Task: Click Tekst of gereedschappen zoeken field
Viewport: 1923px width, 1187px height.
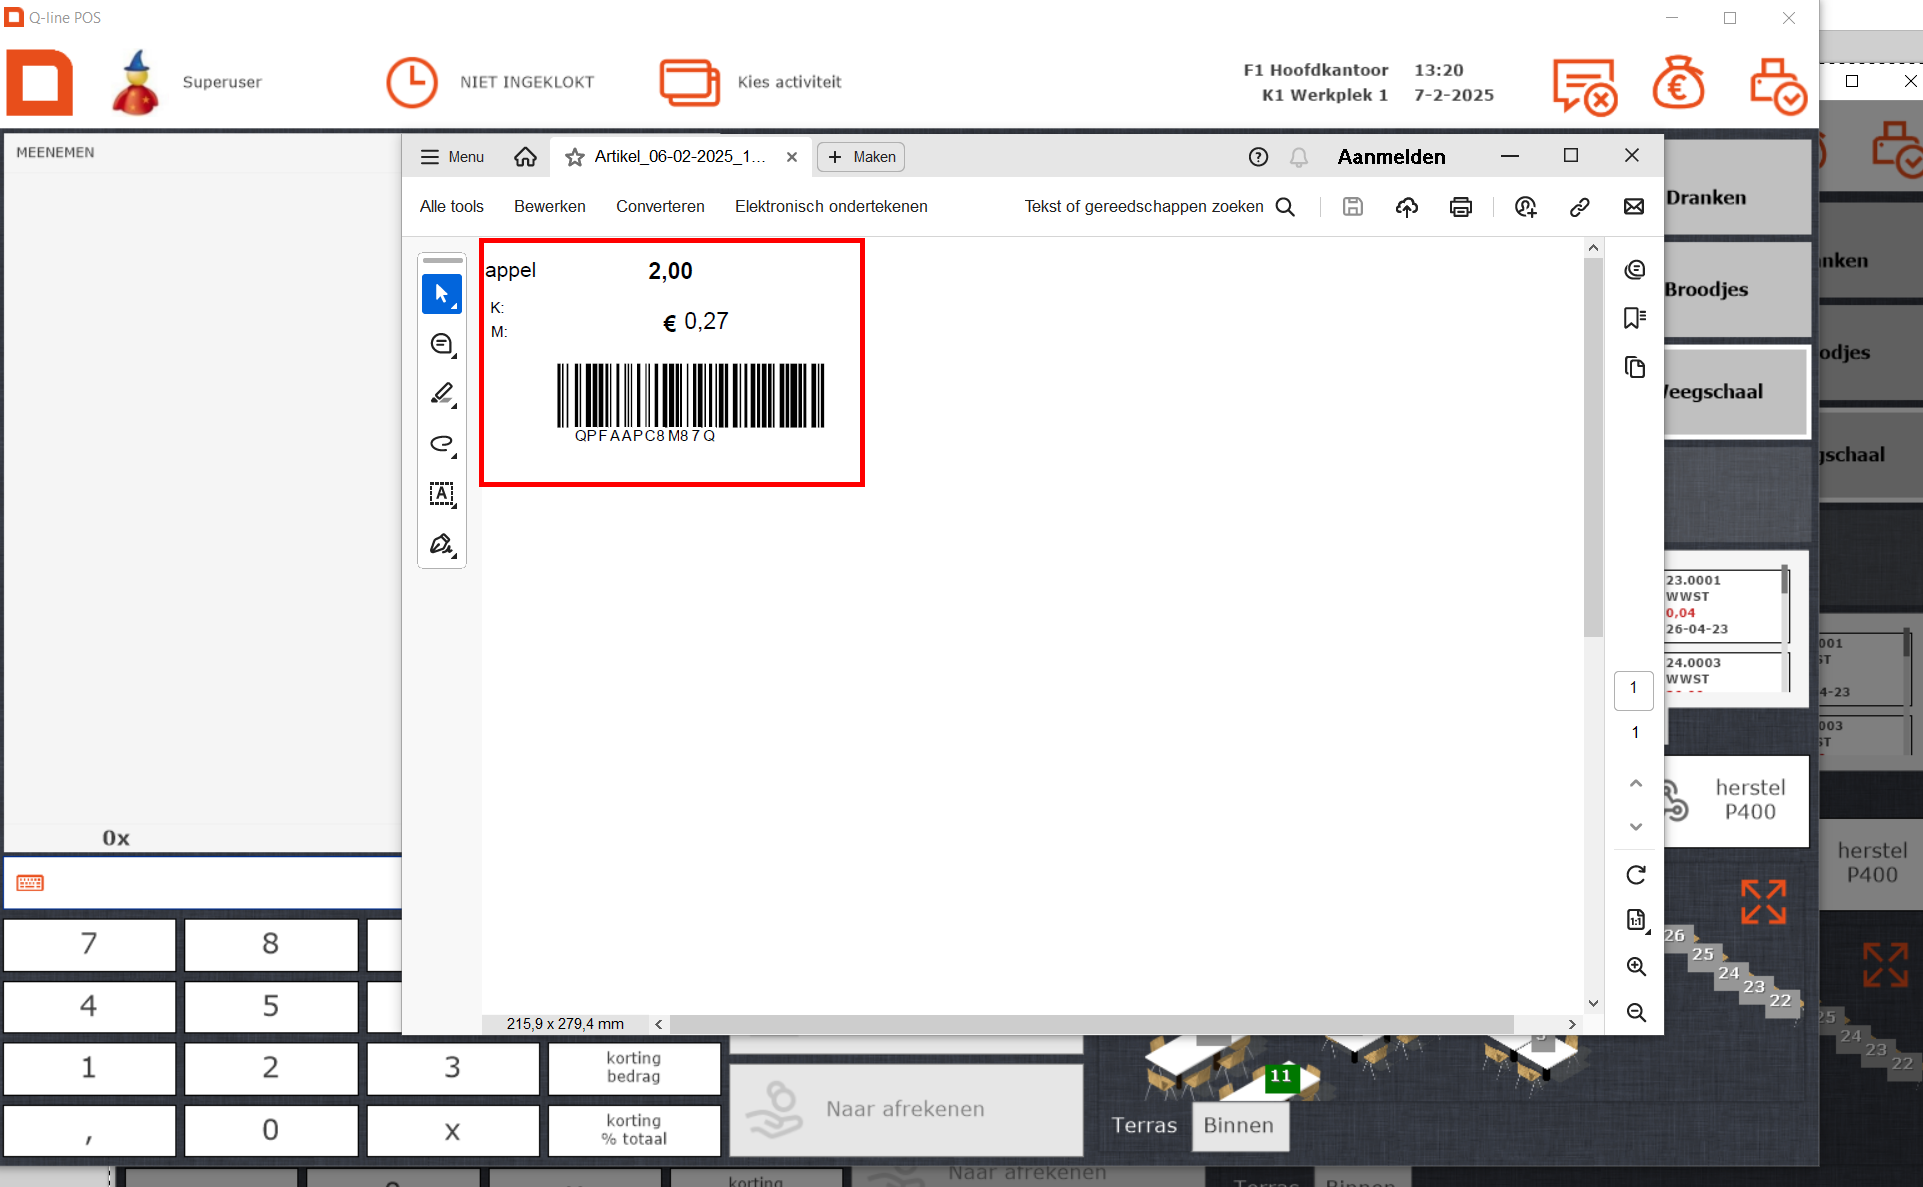Action: tap(1143, 207)
